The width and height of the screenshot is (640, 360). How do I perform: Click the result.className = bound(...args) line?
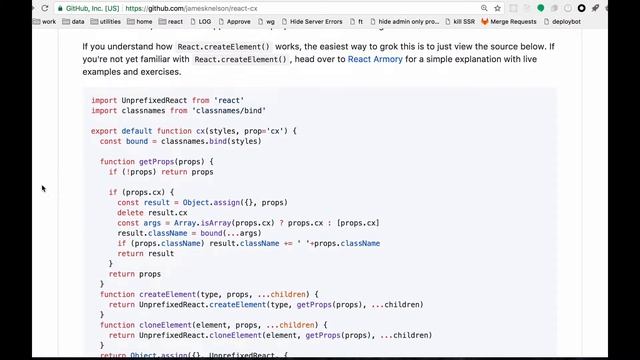point(189,233)
